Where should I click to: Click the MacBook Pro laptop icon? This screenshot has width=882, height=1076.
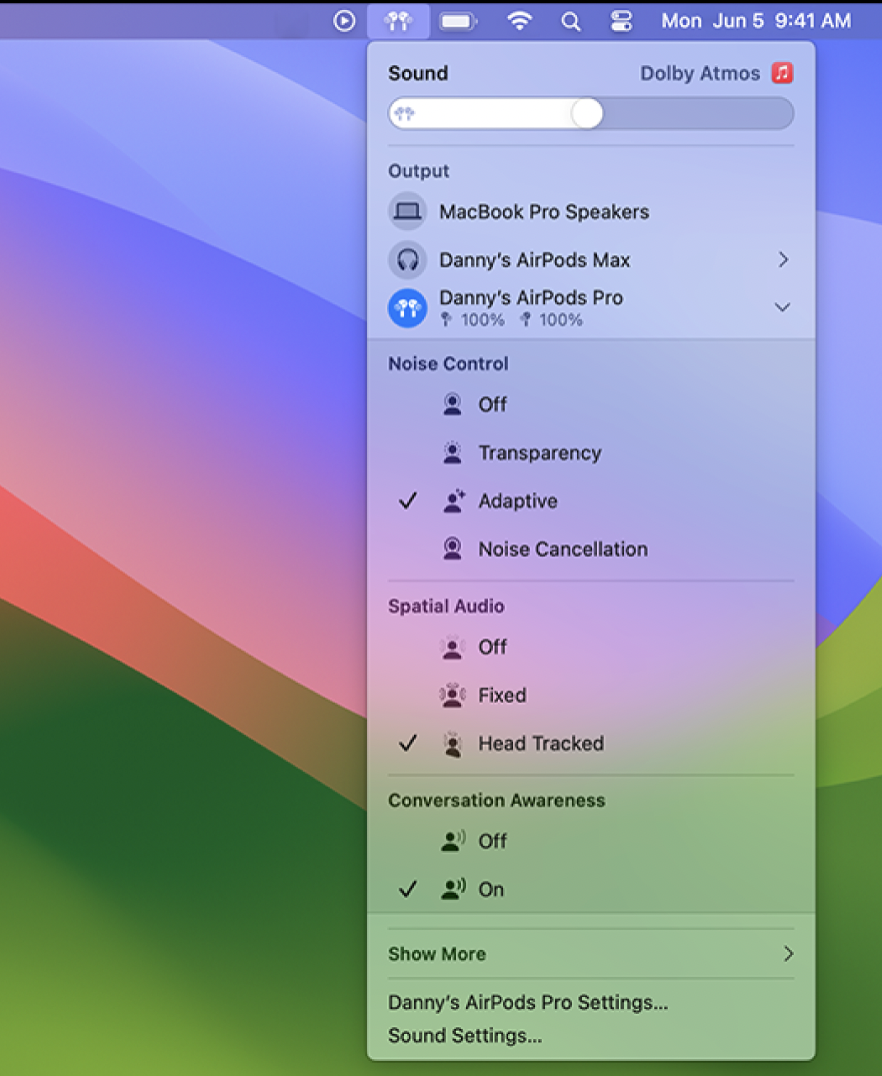click(408, 211)
